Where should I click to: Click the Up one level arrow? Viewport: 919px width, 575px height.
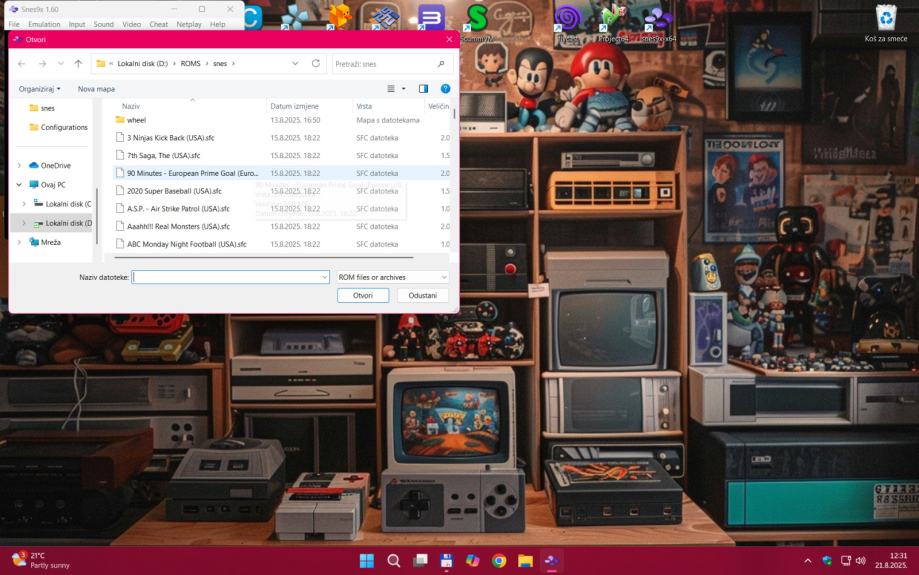(x=78, y=64)
